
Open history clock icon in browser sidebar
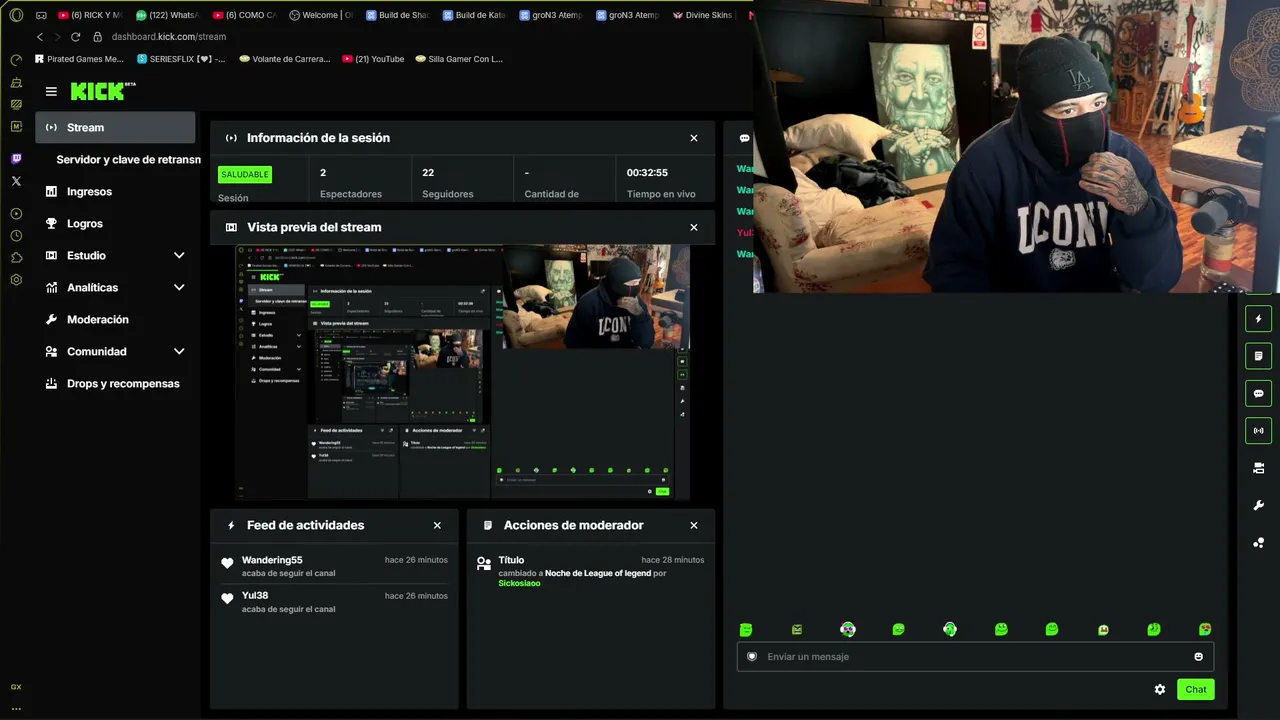[16, 236]
